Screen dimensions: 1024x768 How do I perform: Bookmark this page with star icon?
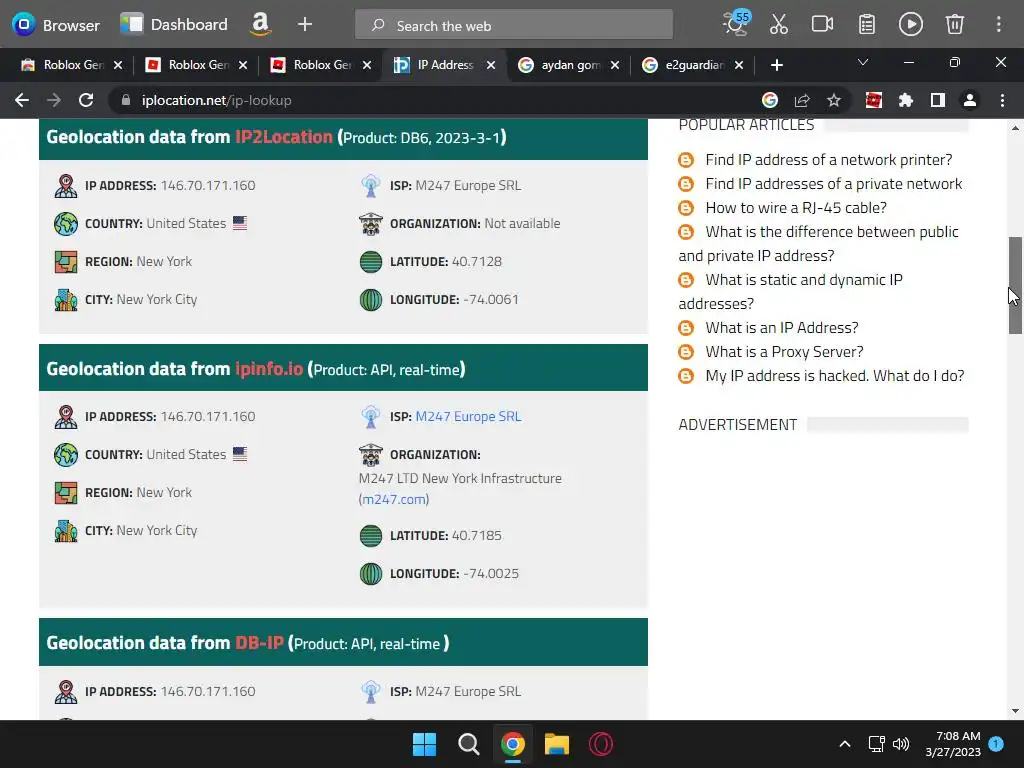click(x=834, y=100)
